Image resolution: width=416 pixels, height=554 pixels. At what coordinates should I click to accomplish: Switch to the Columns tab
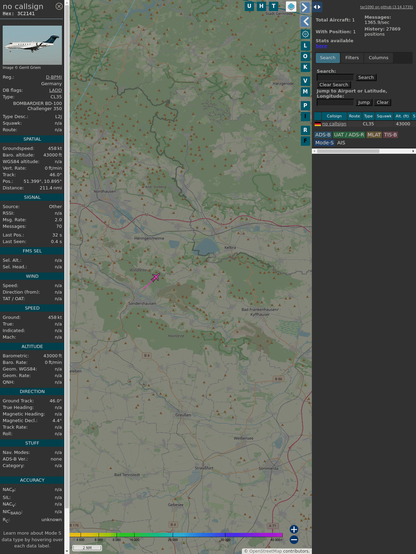click(x=378, y=58)
